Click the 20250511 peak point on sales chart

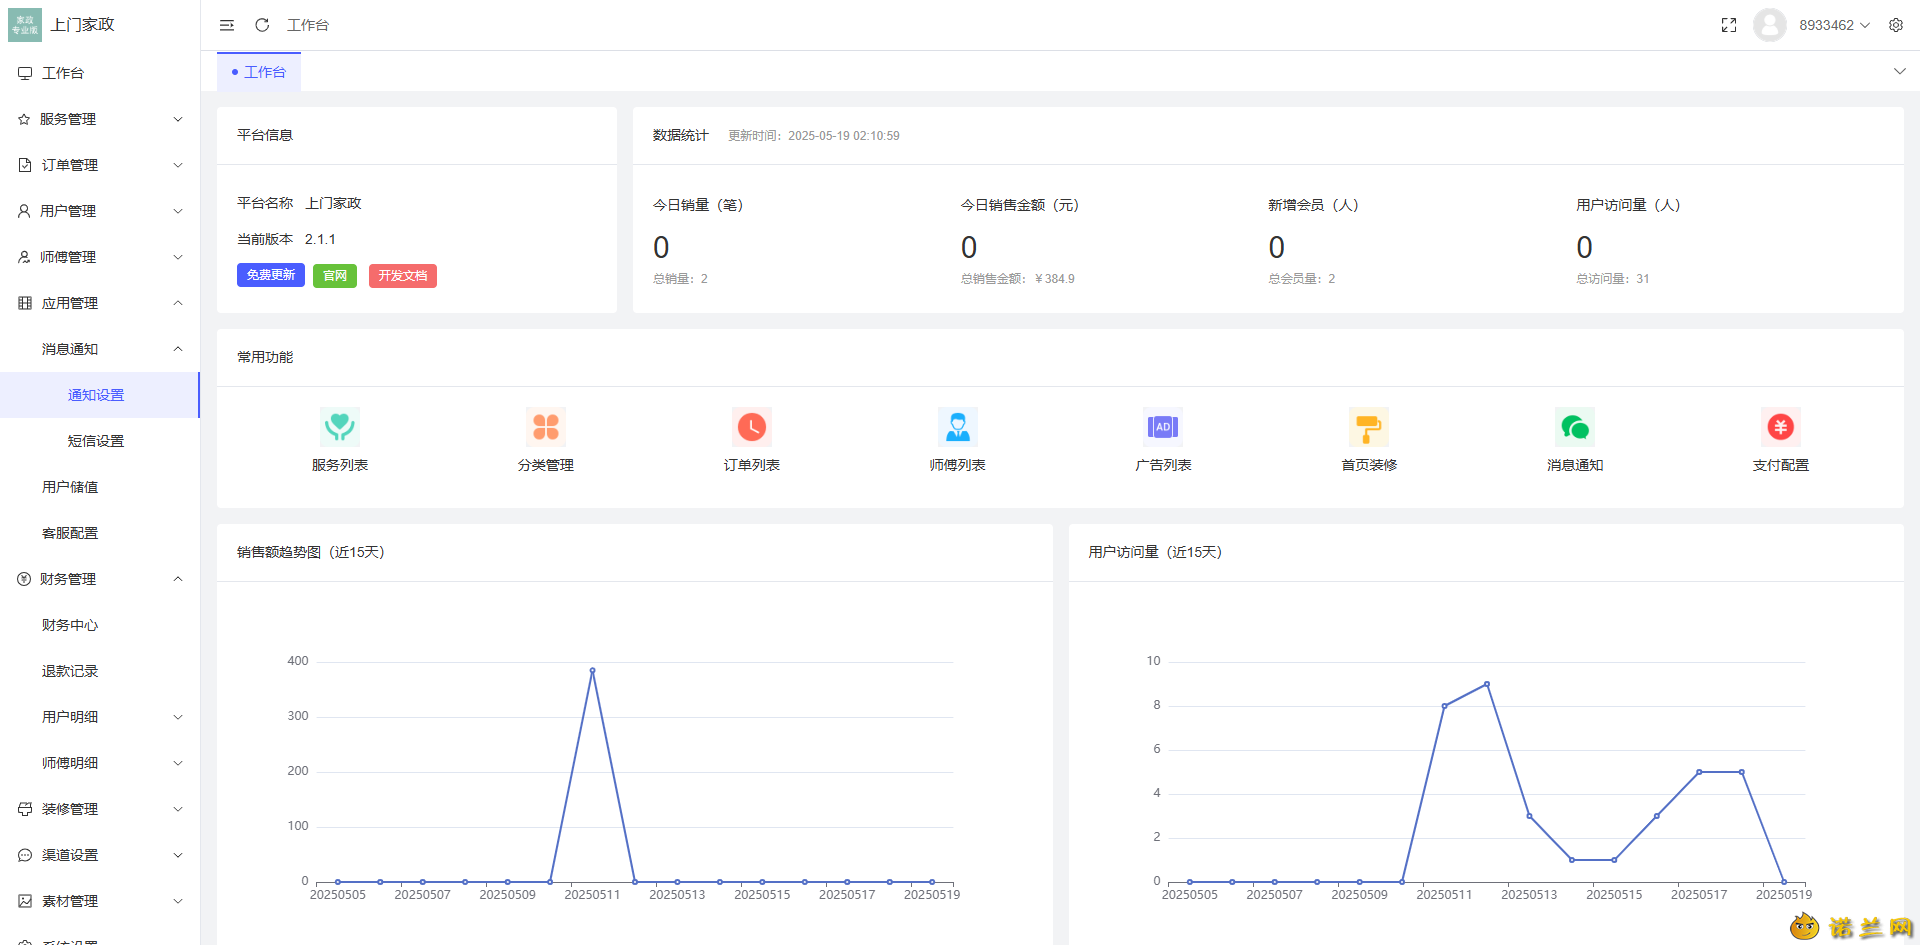pos(592,670)
